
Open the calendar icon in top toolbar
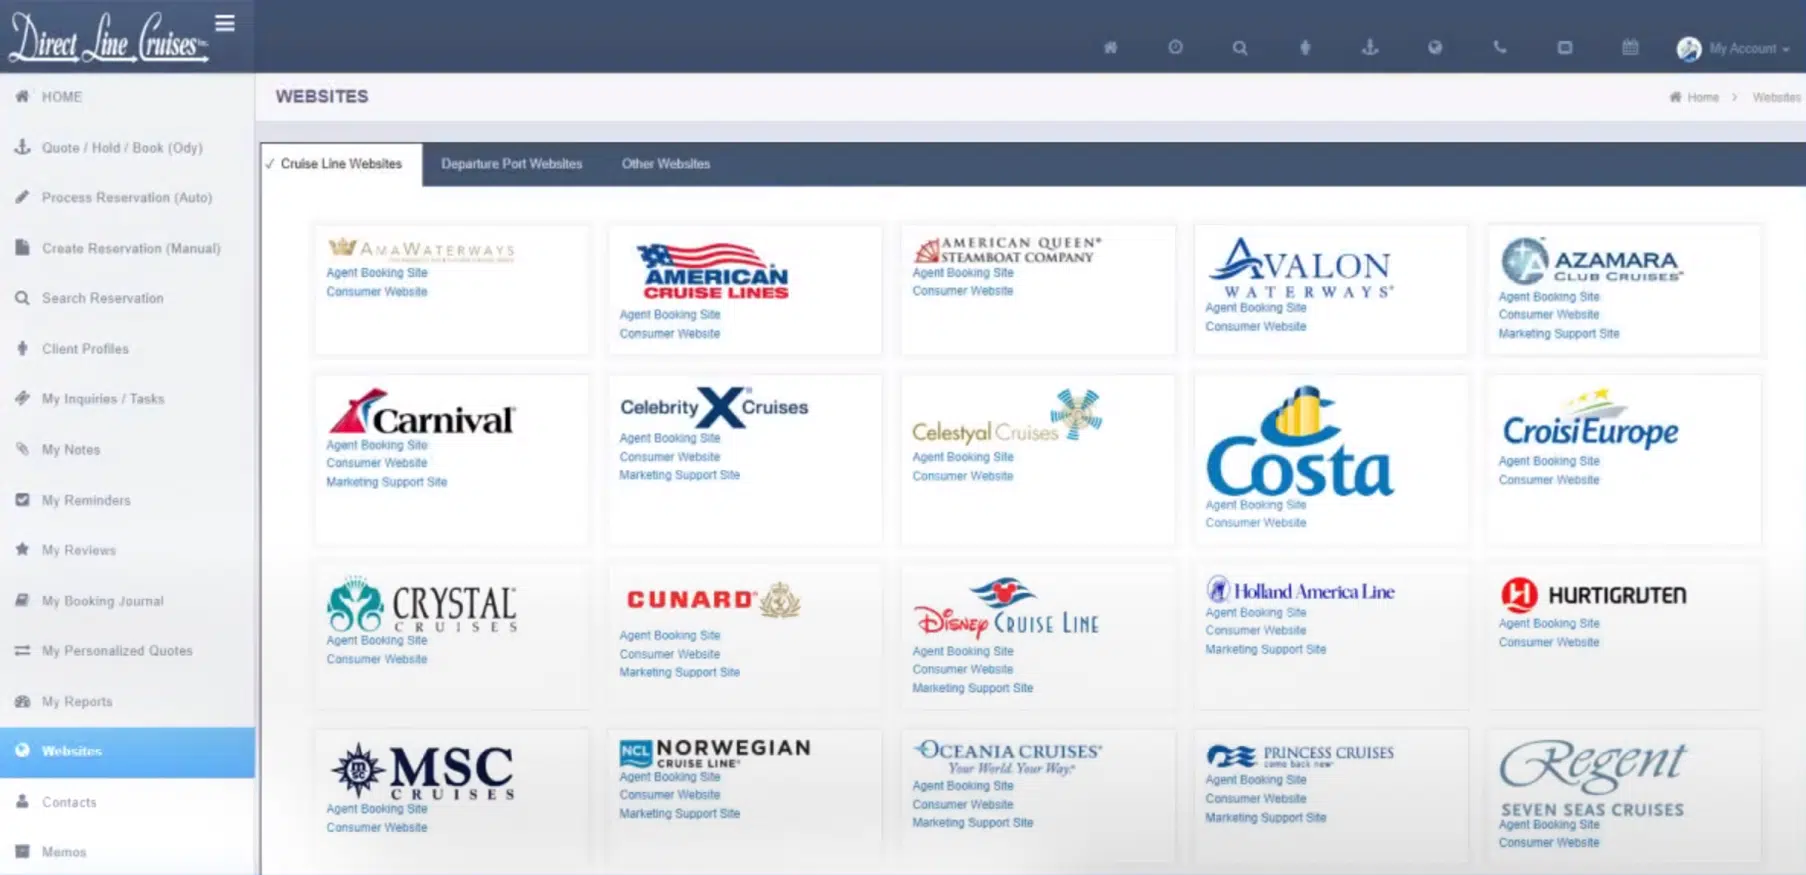[1630, 47]
